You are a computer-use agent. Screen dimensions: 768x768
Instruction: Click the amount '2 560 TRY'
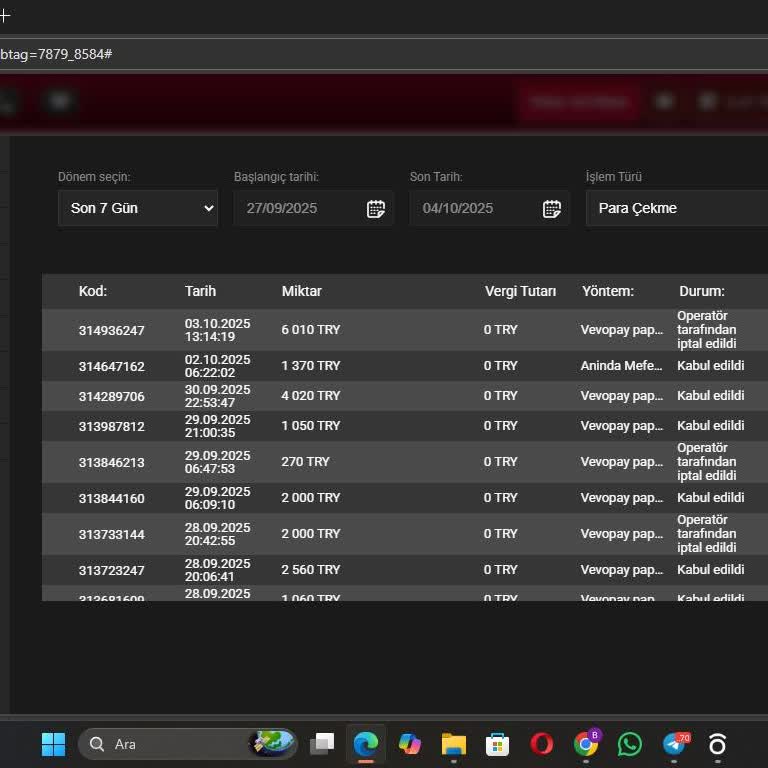click(x=311, y=569)
